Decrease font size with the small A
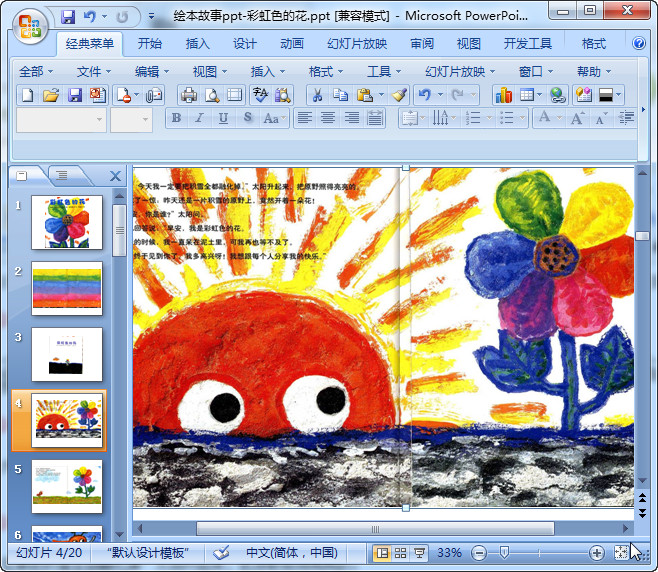Screen dimensions: 658x572 (x=601, y=119)
